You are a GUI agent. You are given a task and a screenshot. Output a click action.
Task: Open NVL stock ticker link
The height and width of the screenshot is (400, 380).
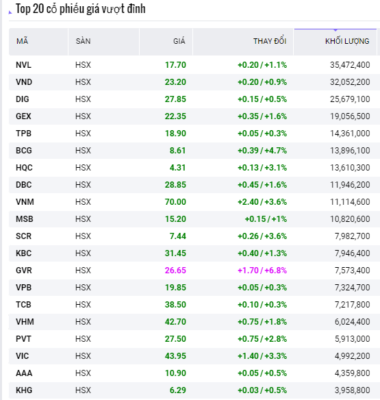click(x=23, y=65)
